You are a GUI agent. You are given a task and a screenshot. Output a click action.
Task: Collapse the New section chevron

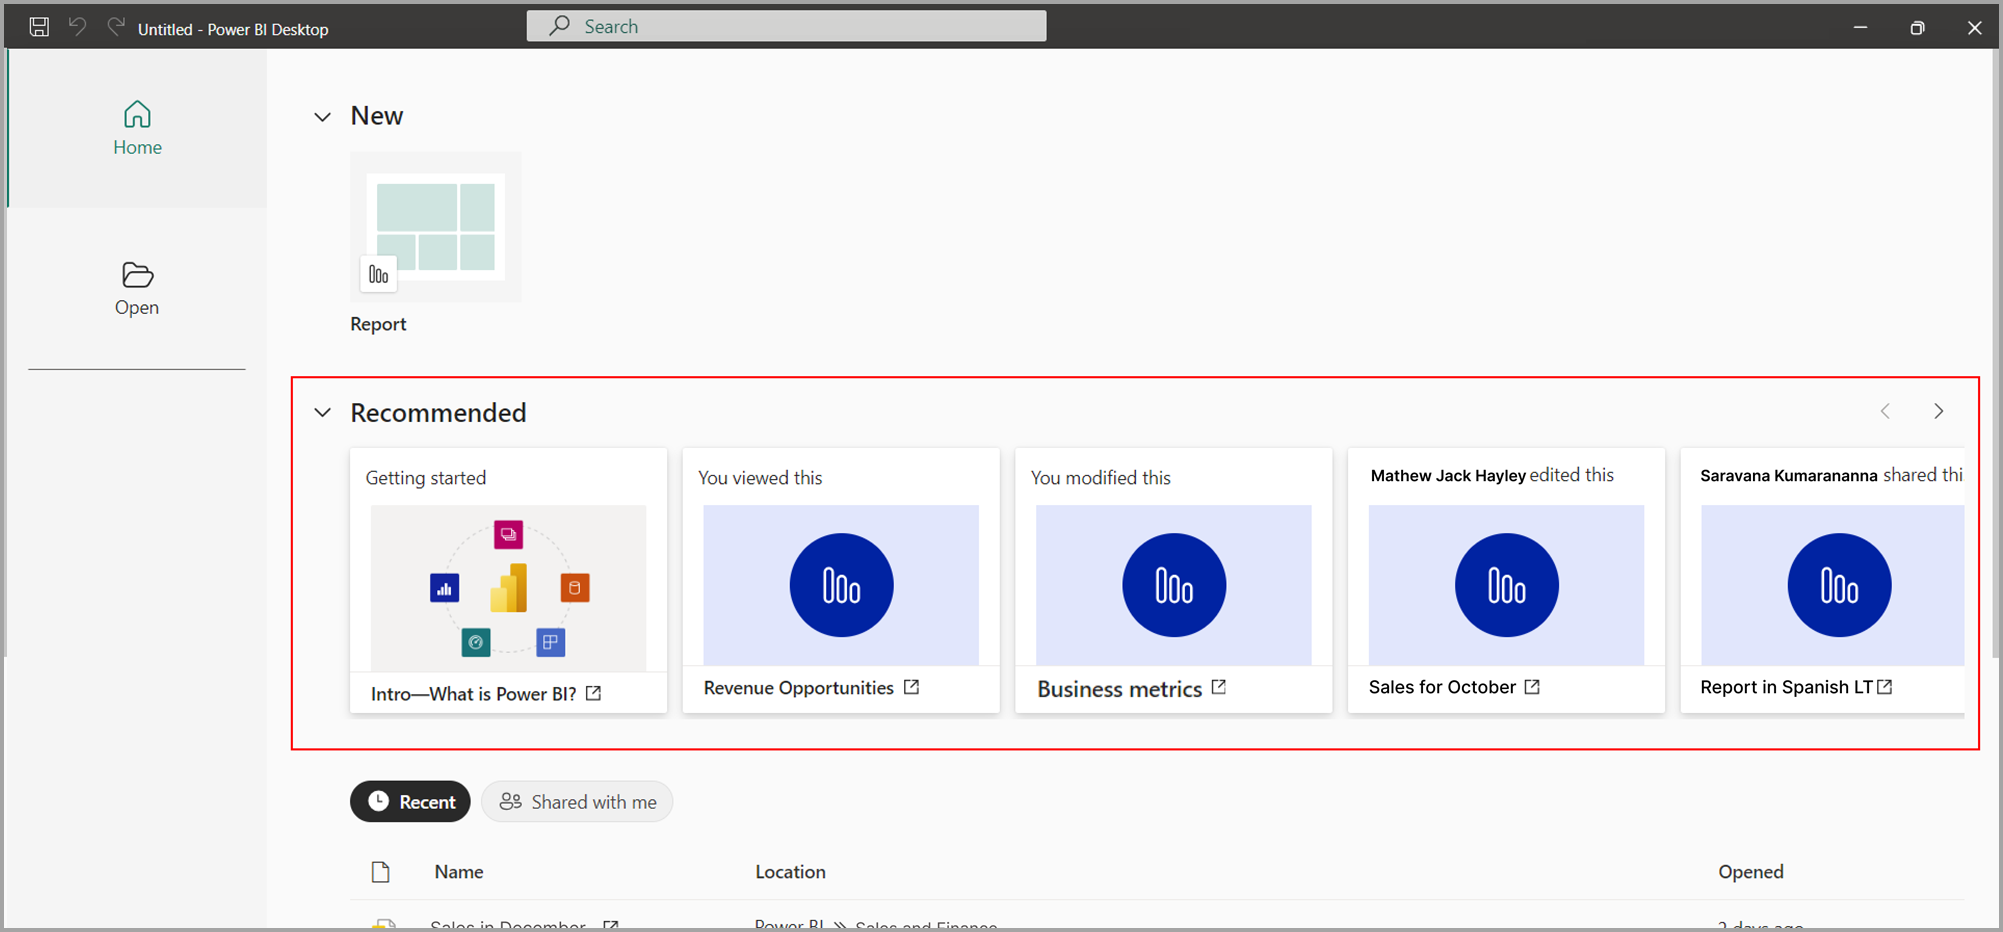coord(322,117)
